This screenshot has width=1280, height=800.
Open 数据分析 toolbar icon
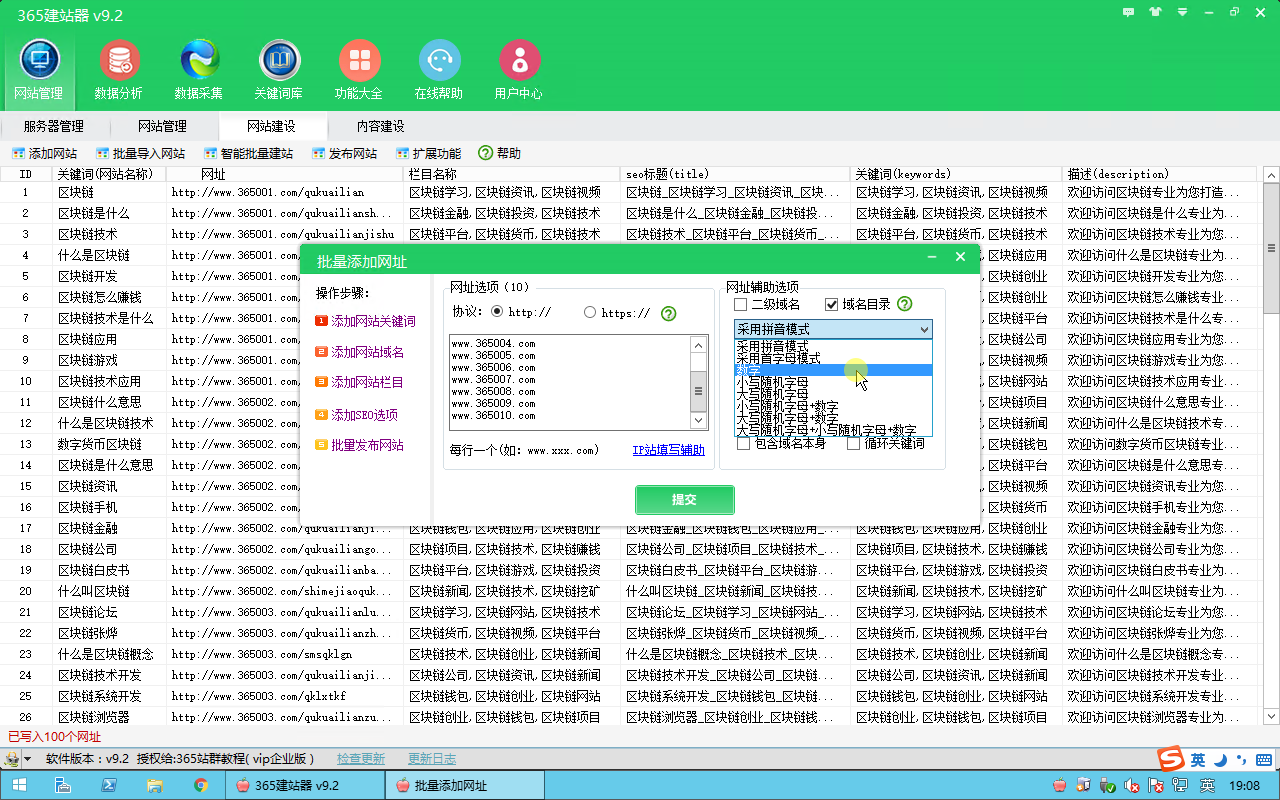coord(119,70)
